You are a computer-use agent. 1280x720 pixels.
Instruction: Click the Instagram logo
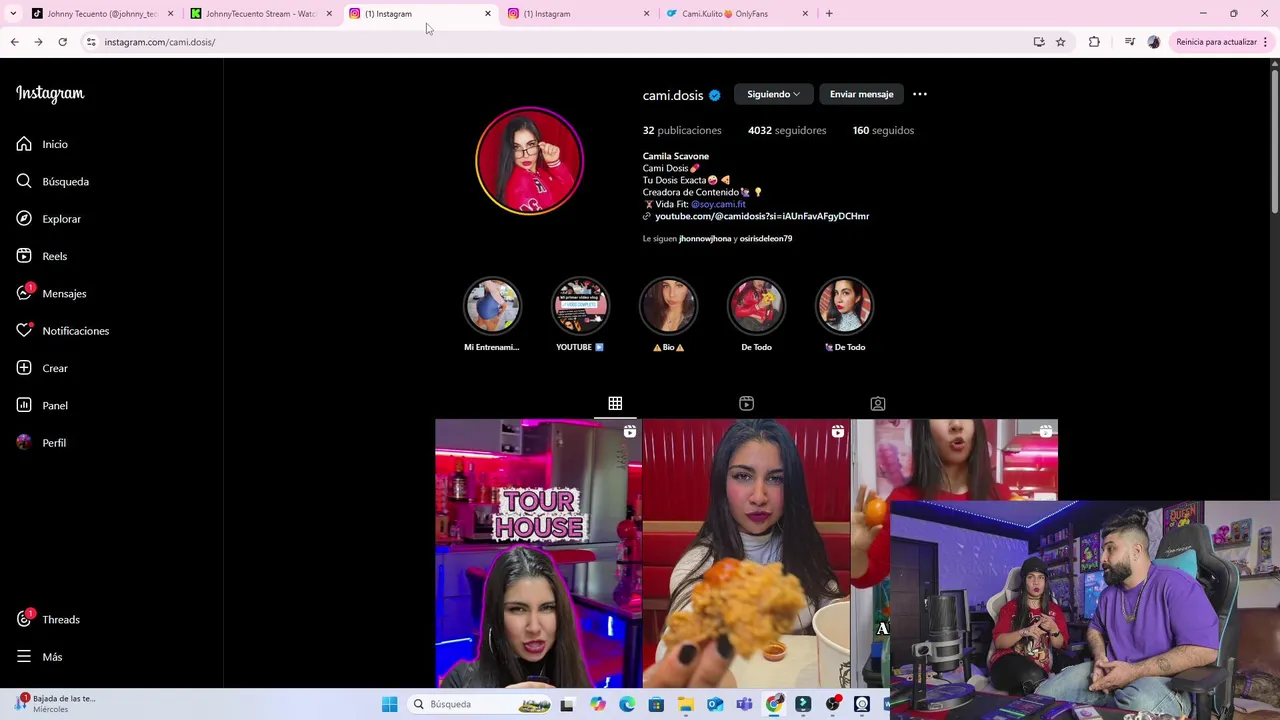coord(50,94)
